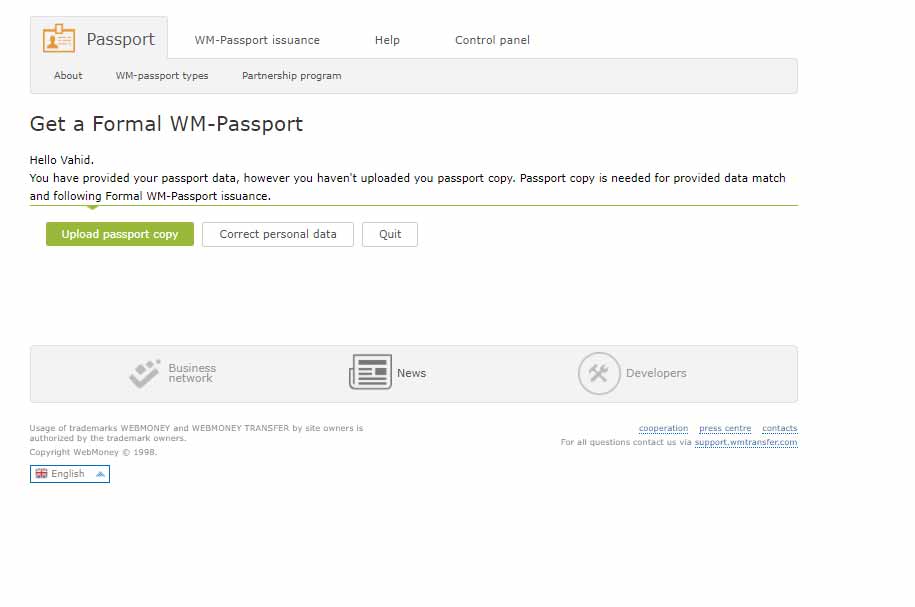The height and width of the screenshot is (607, 915).
Task: Open the support.wmtransfer.com link
Action: click(746, 442)
